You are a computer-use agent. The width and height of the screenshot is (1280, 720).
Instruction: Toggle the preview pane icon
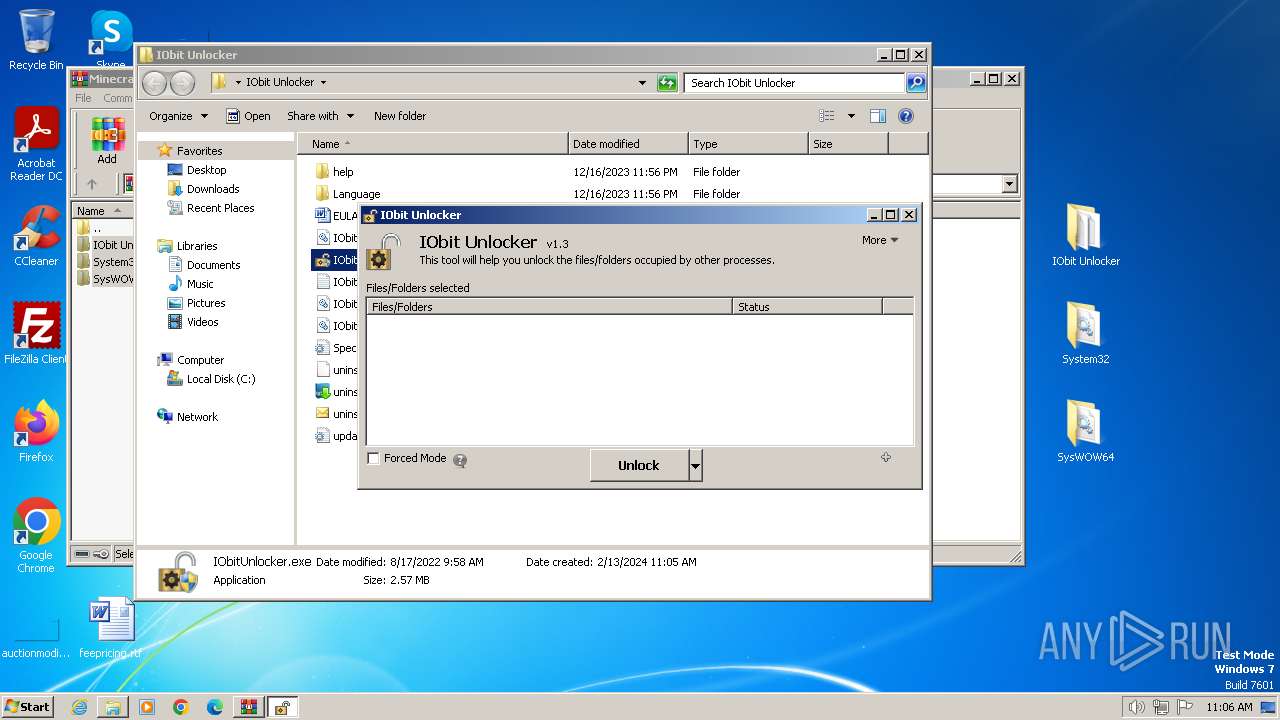pyautogui.click(x=877, y=116)
